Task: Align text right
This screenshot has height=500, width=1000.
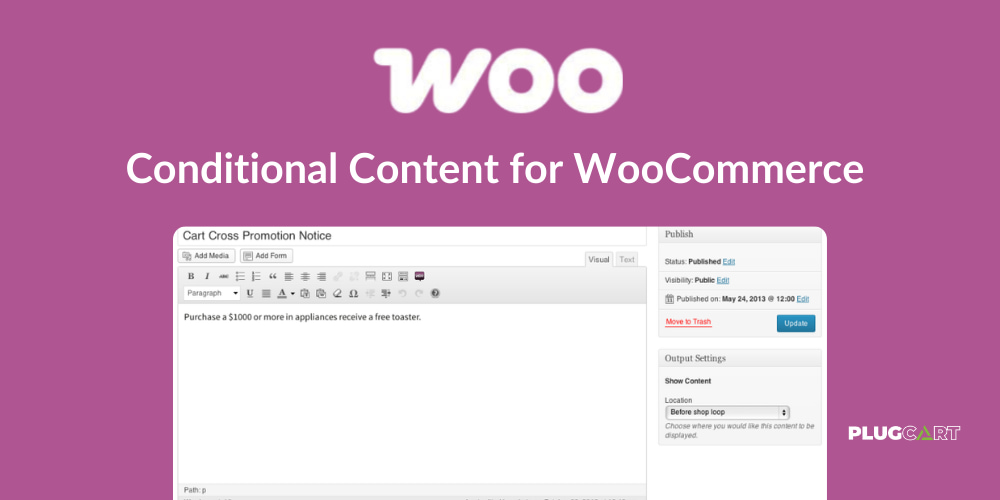Action: (x=321, y=276)
